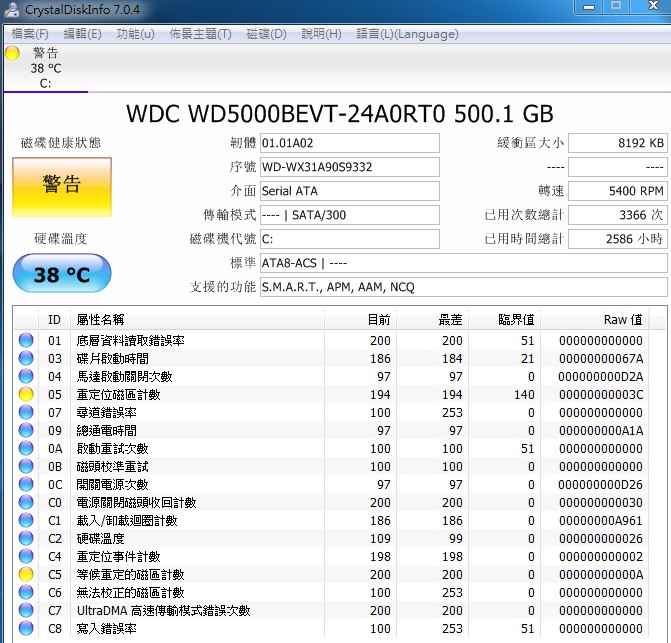Viewport: 671px width, 643px height.
Task: Click the blue status icon for attribute C1
Action: tap(26, 520)
